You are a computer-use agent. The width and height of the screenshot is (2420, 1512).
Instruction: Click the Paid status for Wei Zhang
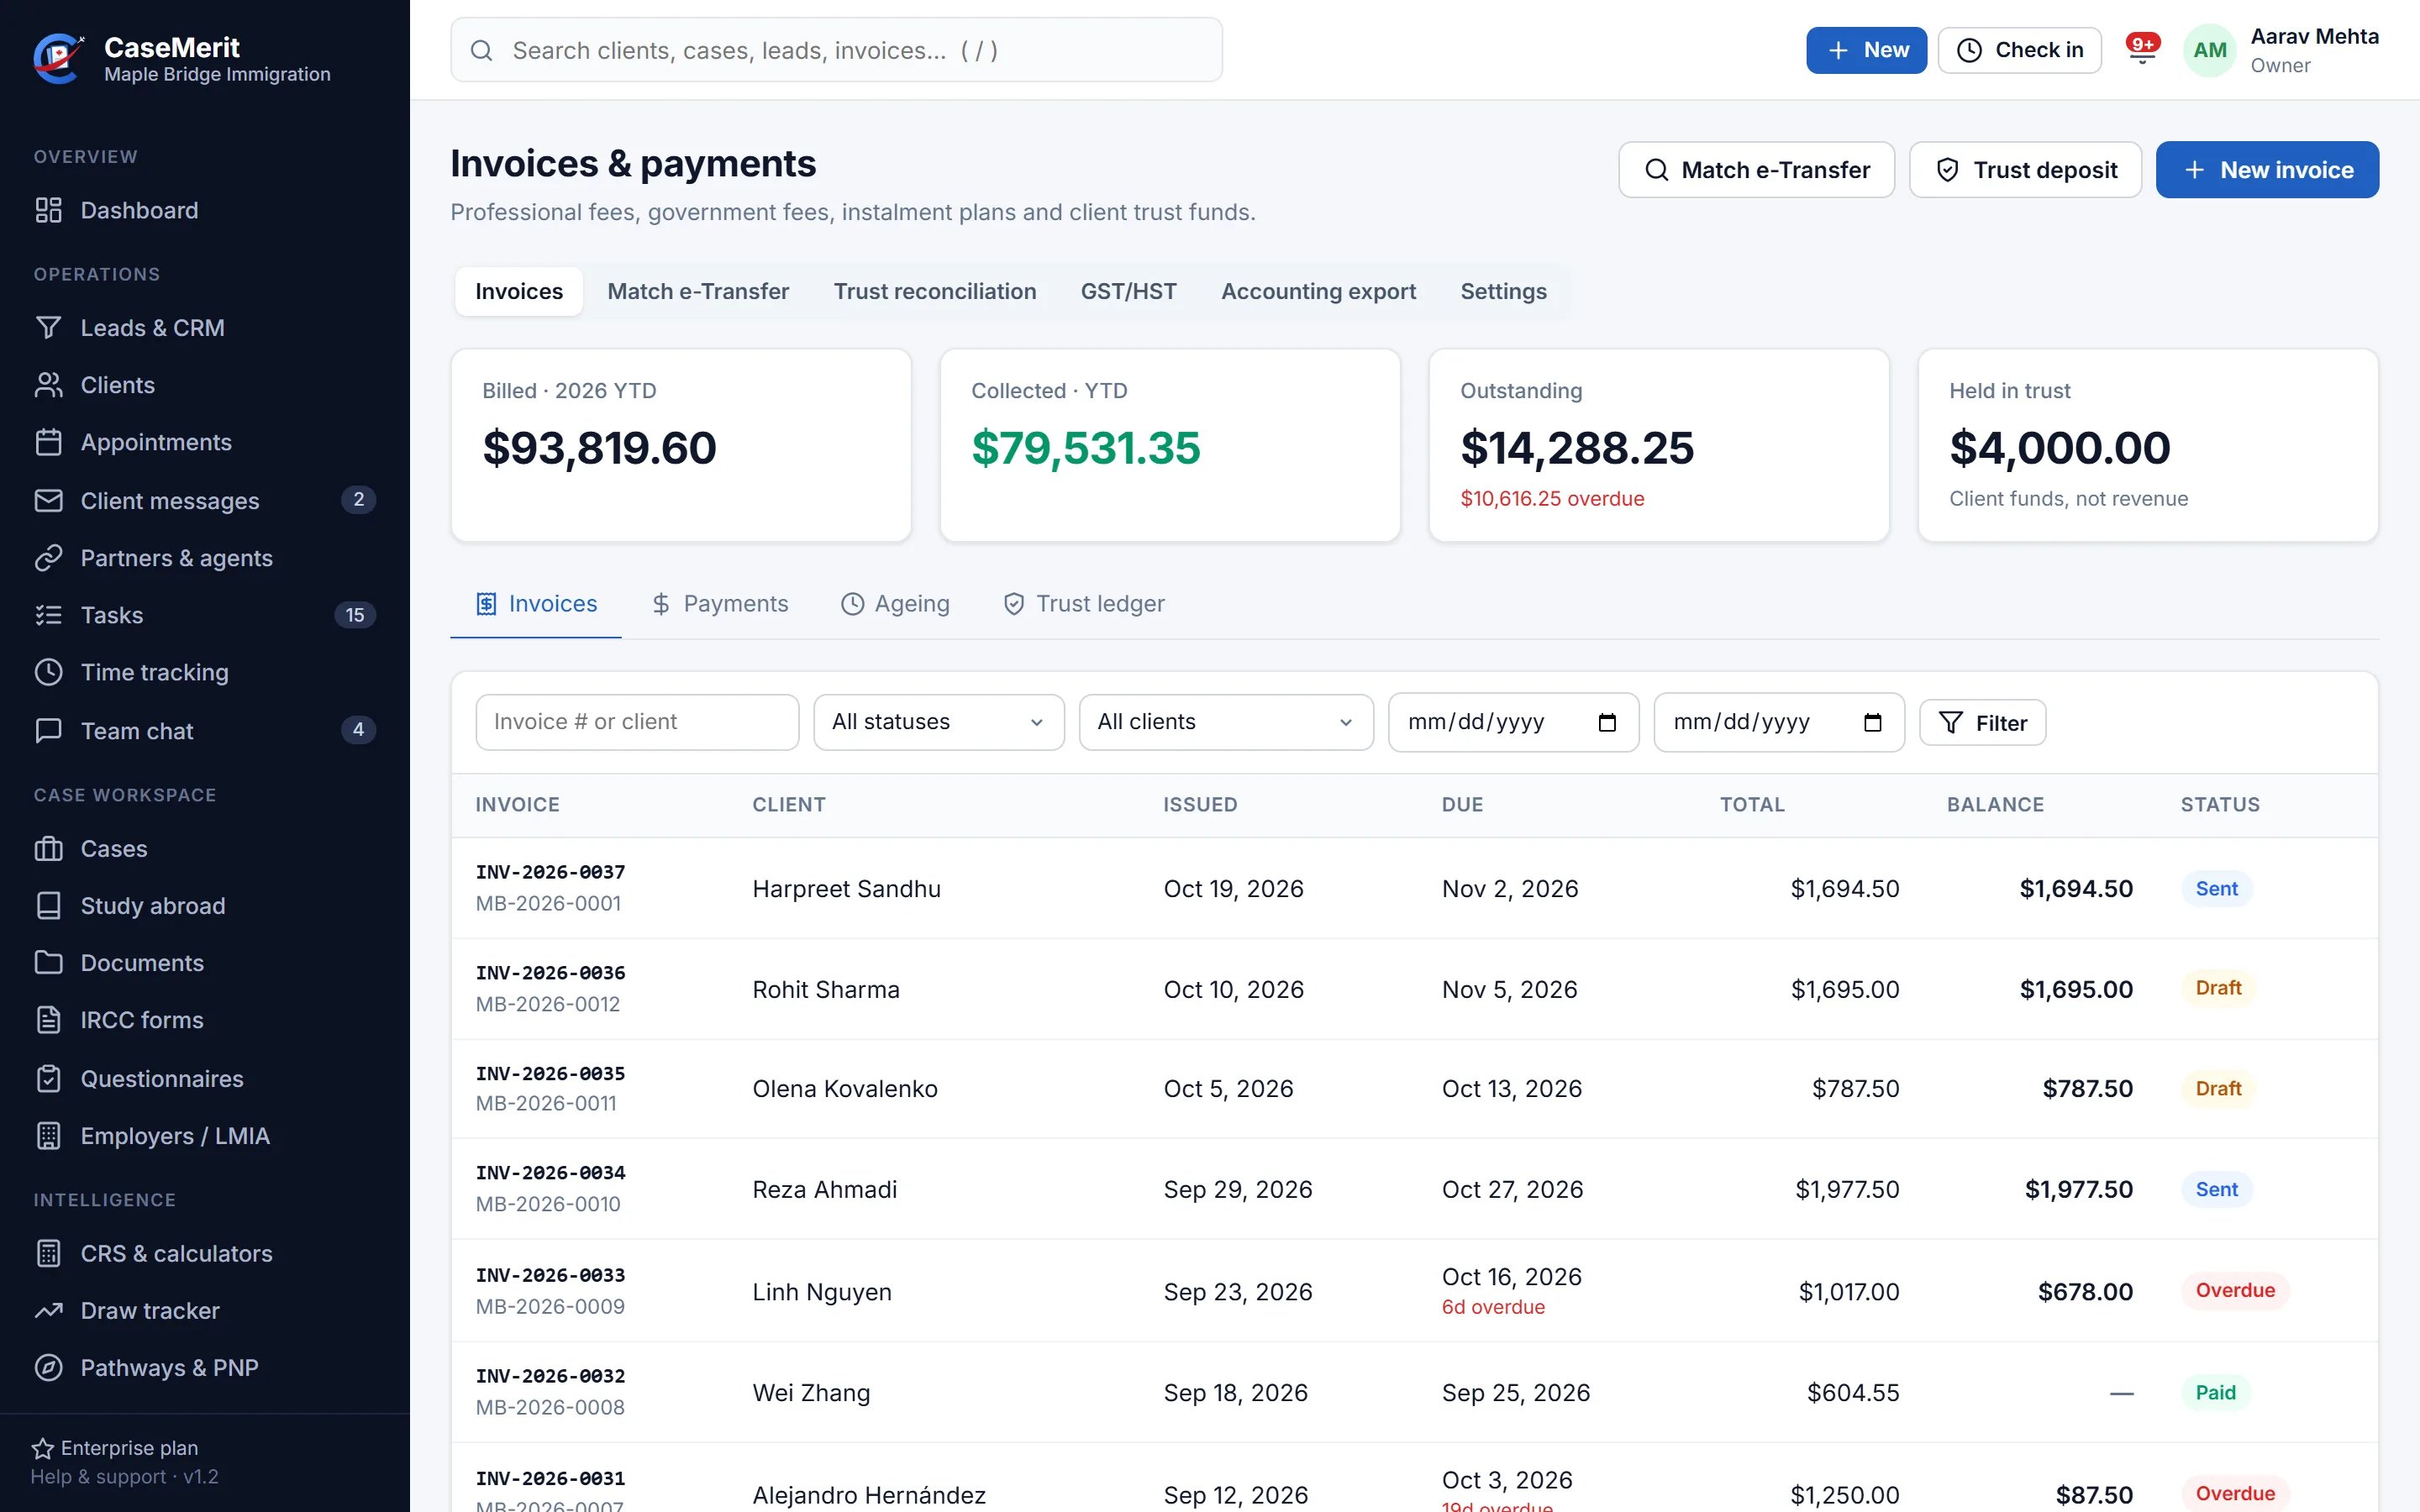[x=2215, y=1392]
